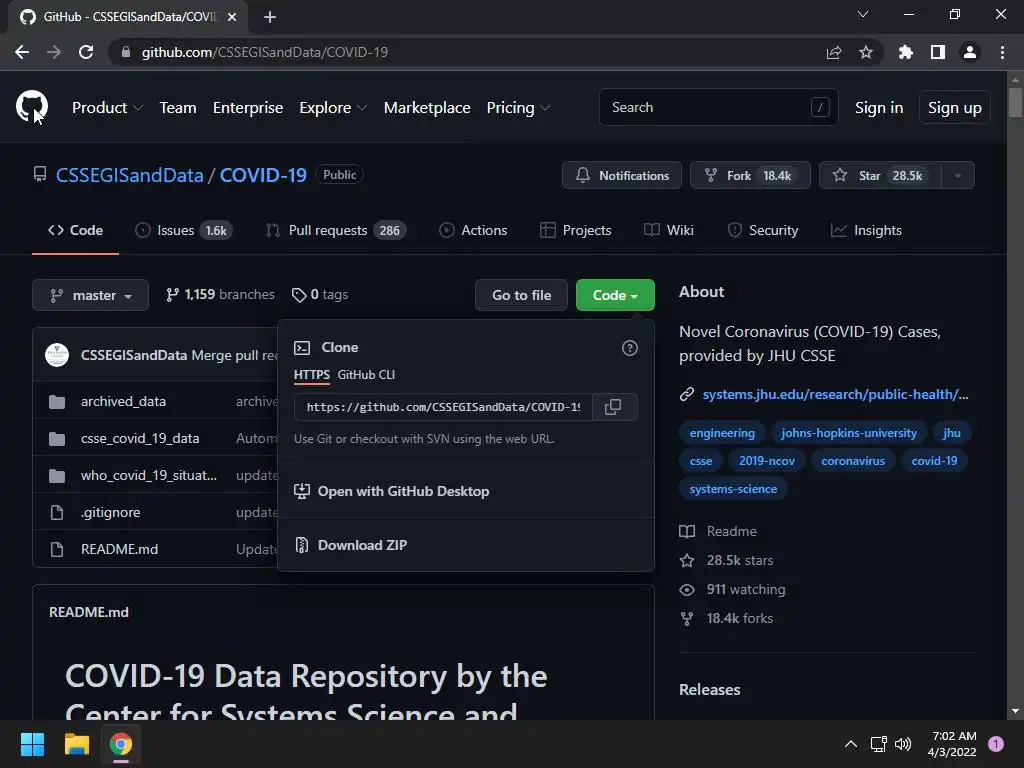The height and width of the screenshot is (768, 1024).
Task: Show hidden system tray icons
Action: point(850,744)
